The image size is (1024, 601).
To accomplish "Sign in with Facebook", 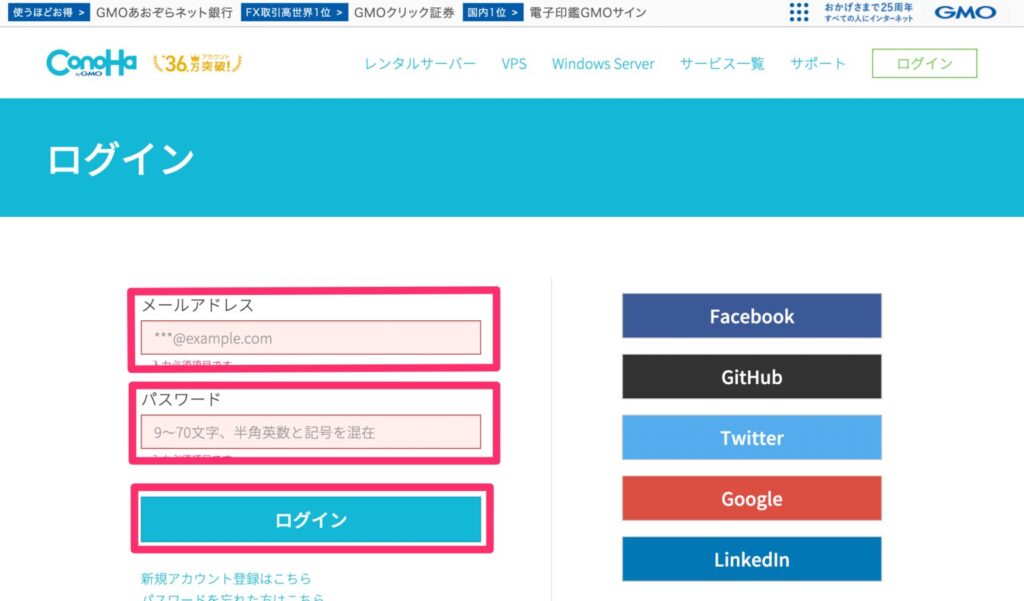I will point(752,316).
